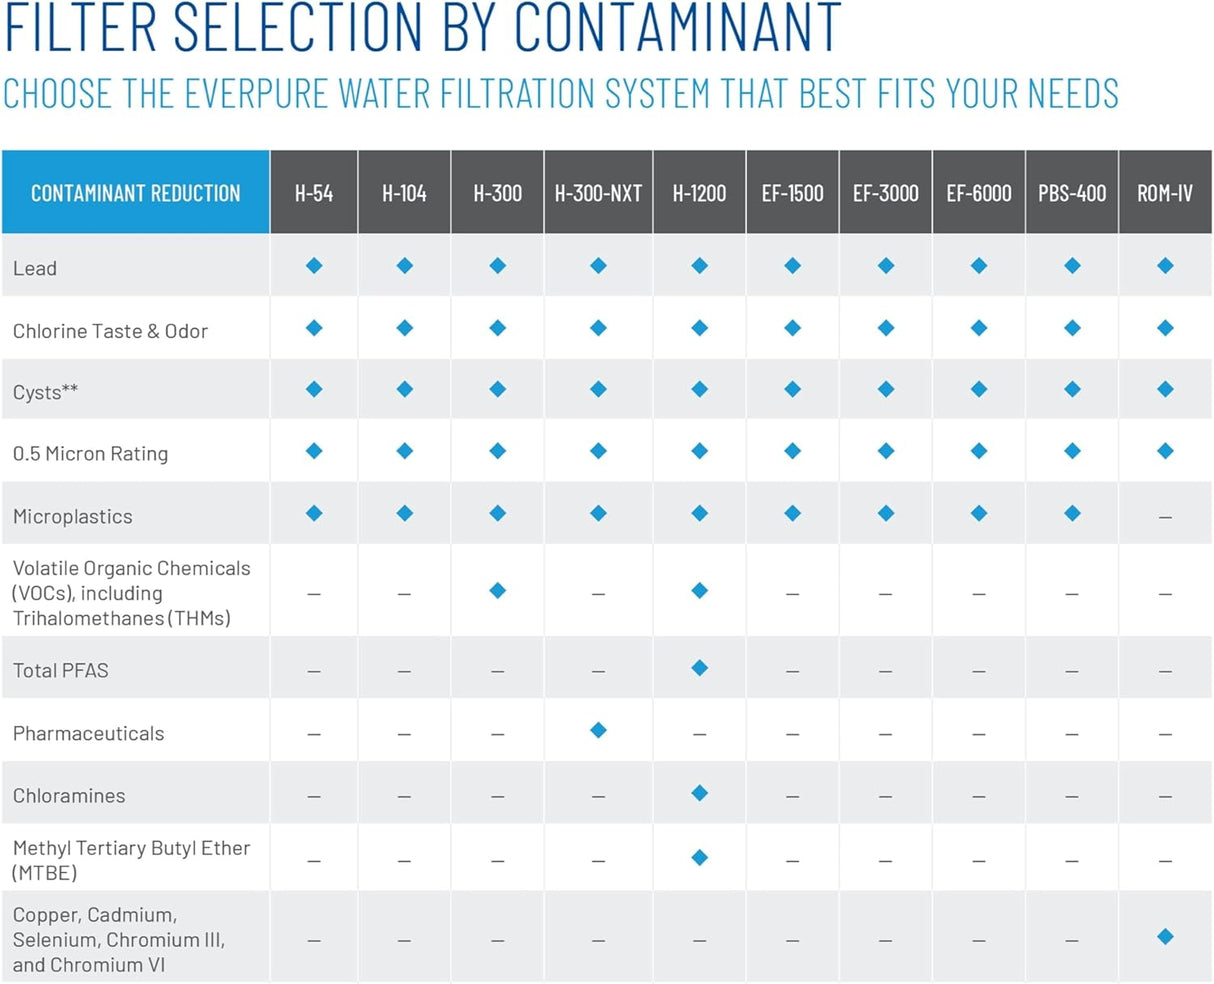Select the H-54 column header
This screenshot has width=1214, height=984.
[x=314, y=193]
